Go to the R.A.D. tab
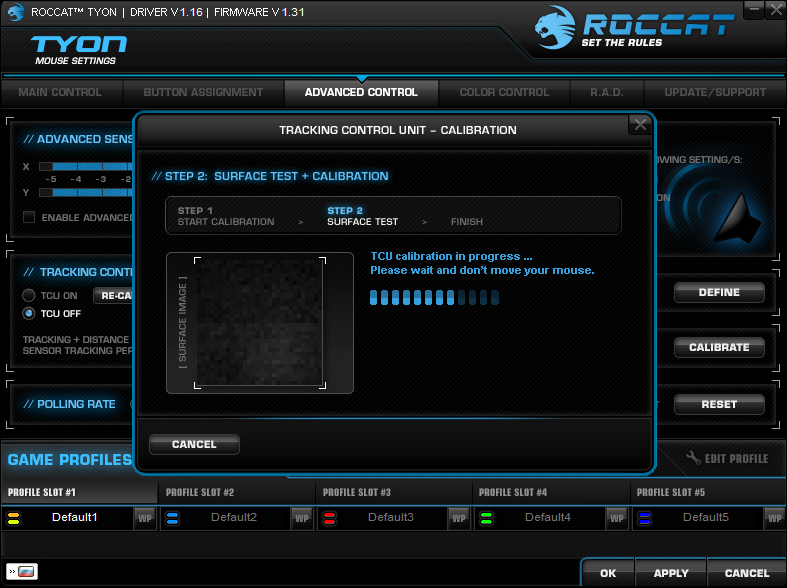Screen dimensions: 787x588 click(606, 92)
